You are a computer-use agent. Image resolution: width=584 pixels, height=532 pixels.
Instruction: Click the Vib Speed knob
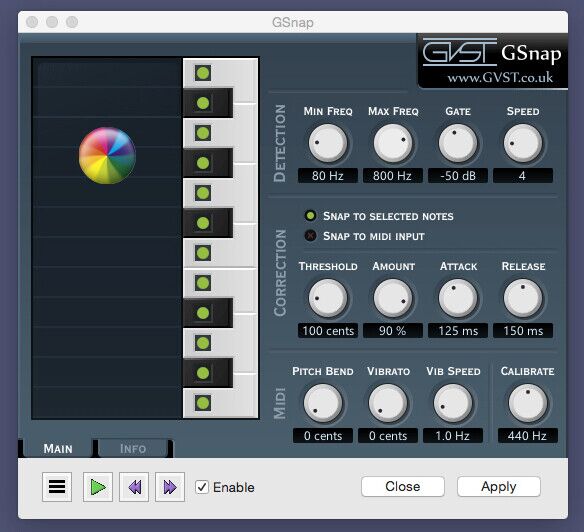tap(453, 403)
